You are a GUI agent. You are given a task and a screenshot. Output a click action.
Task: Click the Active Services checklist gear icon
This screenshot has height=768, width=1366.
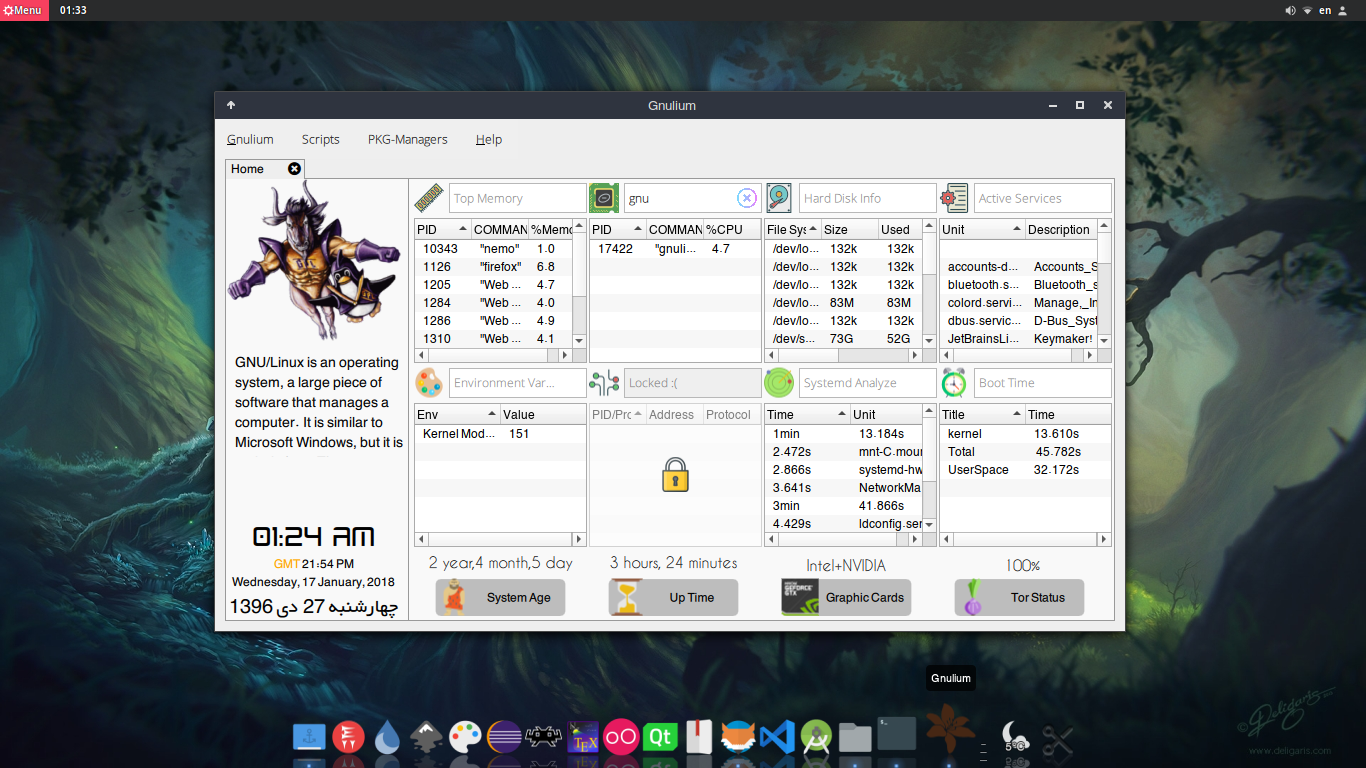point(954,198)
